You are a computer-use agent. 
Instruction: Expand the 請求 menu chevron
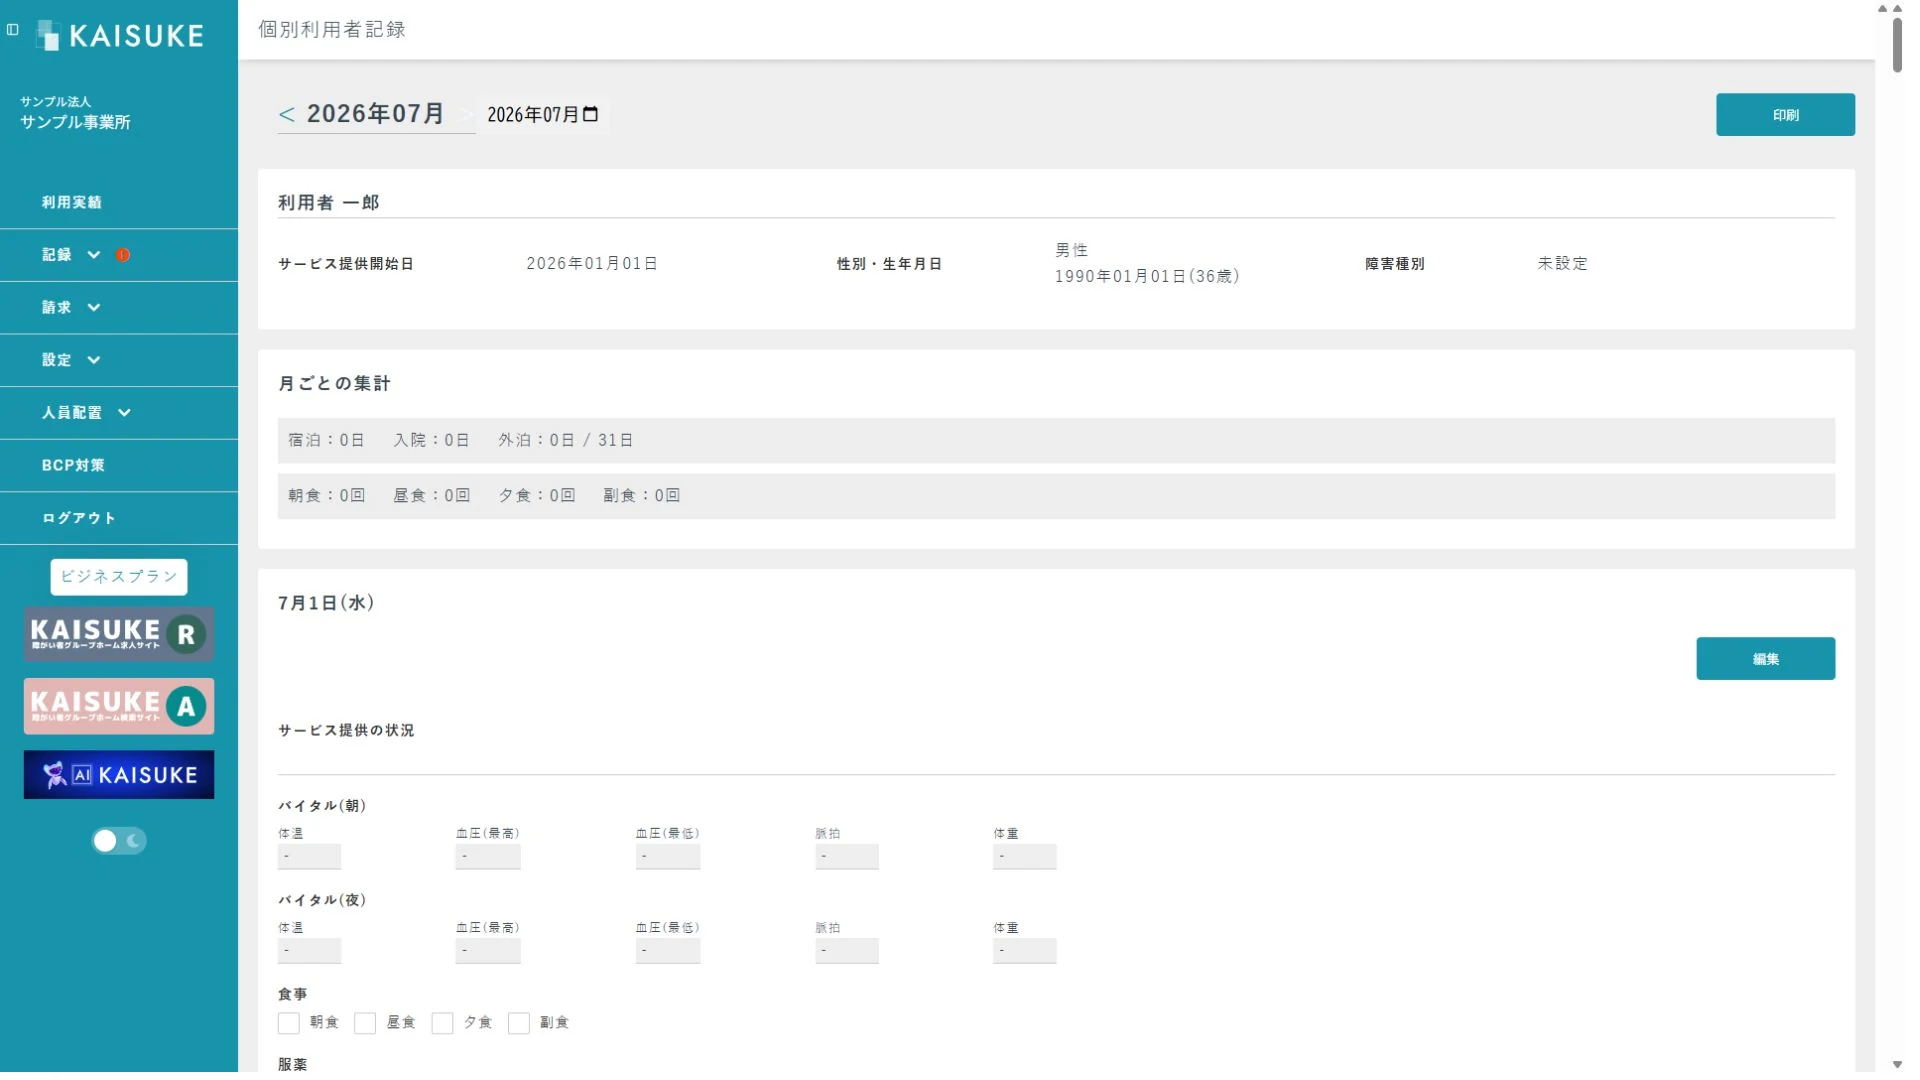(x=94, y=308)
